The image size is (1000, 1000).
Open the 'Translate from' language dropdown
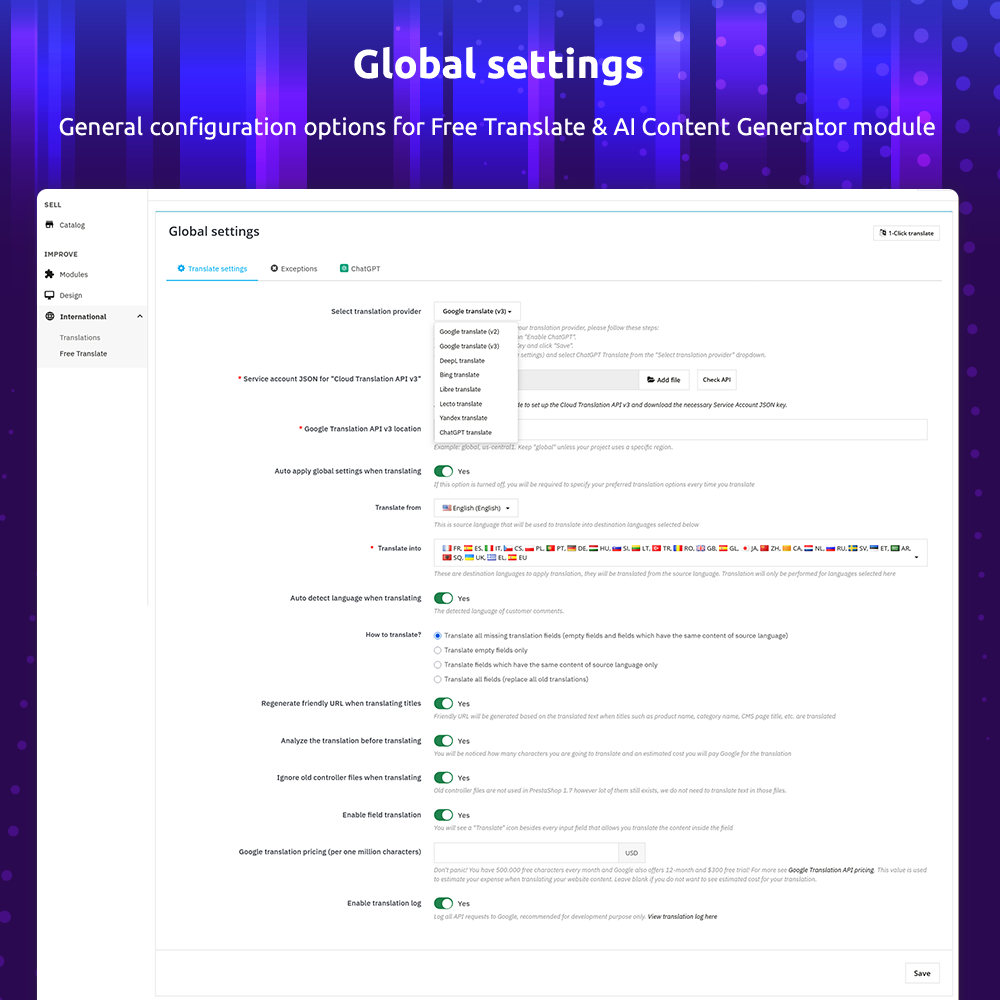tap(475, 507)
